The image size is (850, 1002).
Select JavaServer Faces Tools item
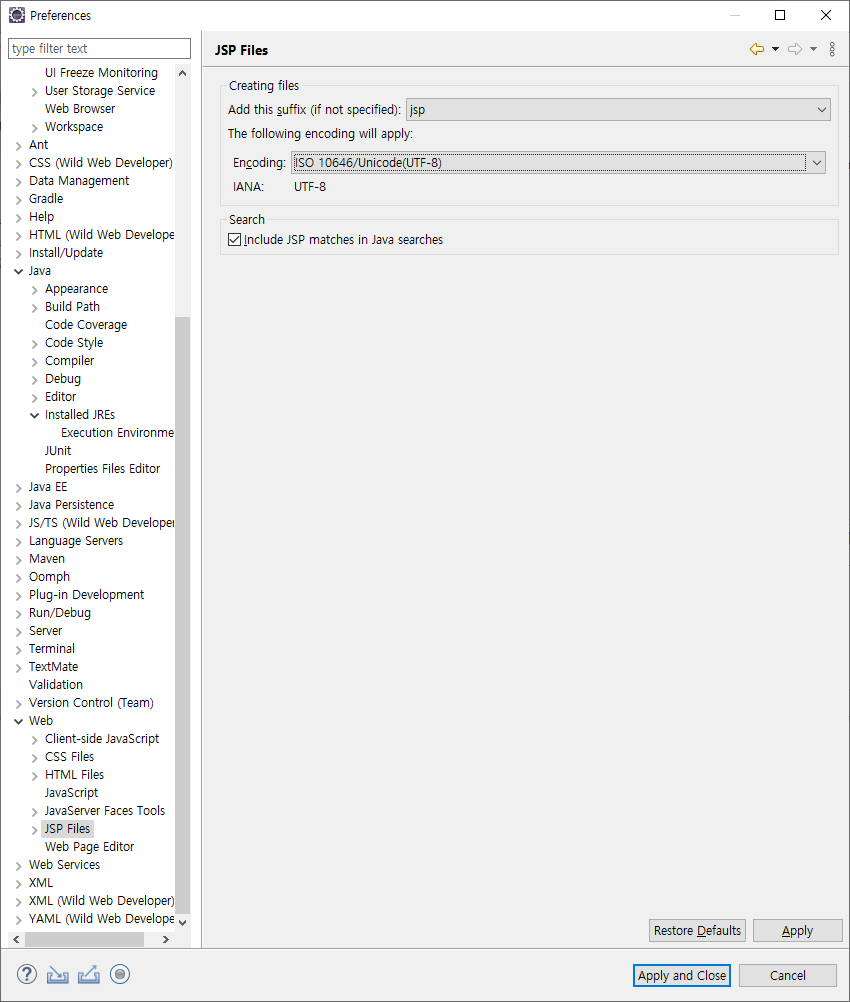105,811
